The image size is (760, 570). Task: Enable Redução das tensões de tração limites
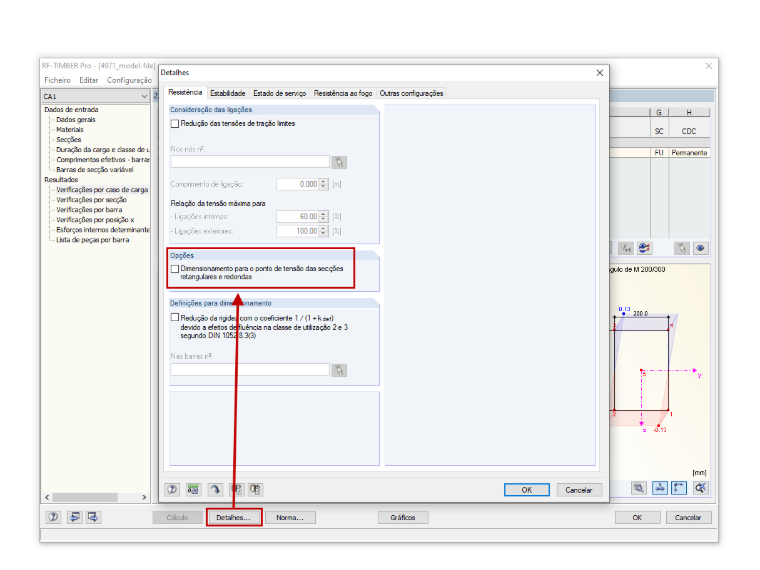coord(175,124)
